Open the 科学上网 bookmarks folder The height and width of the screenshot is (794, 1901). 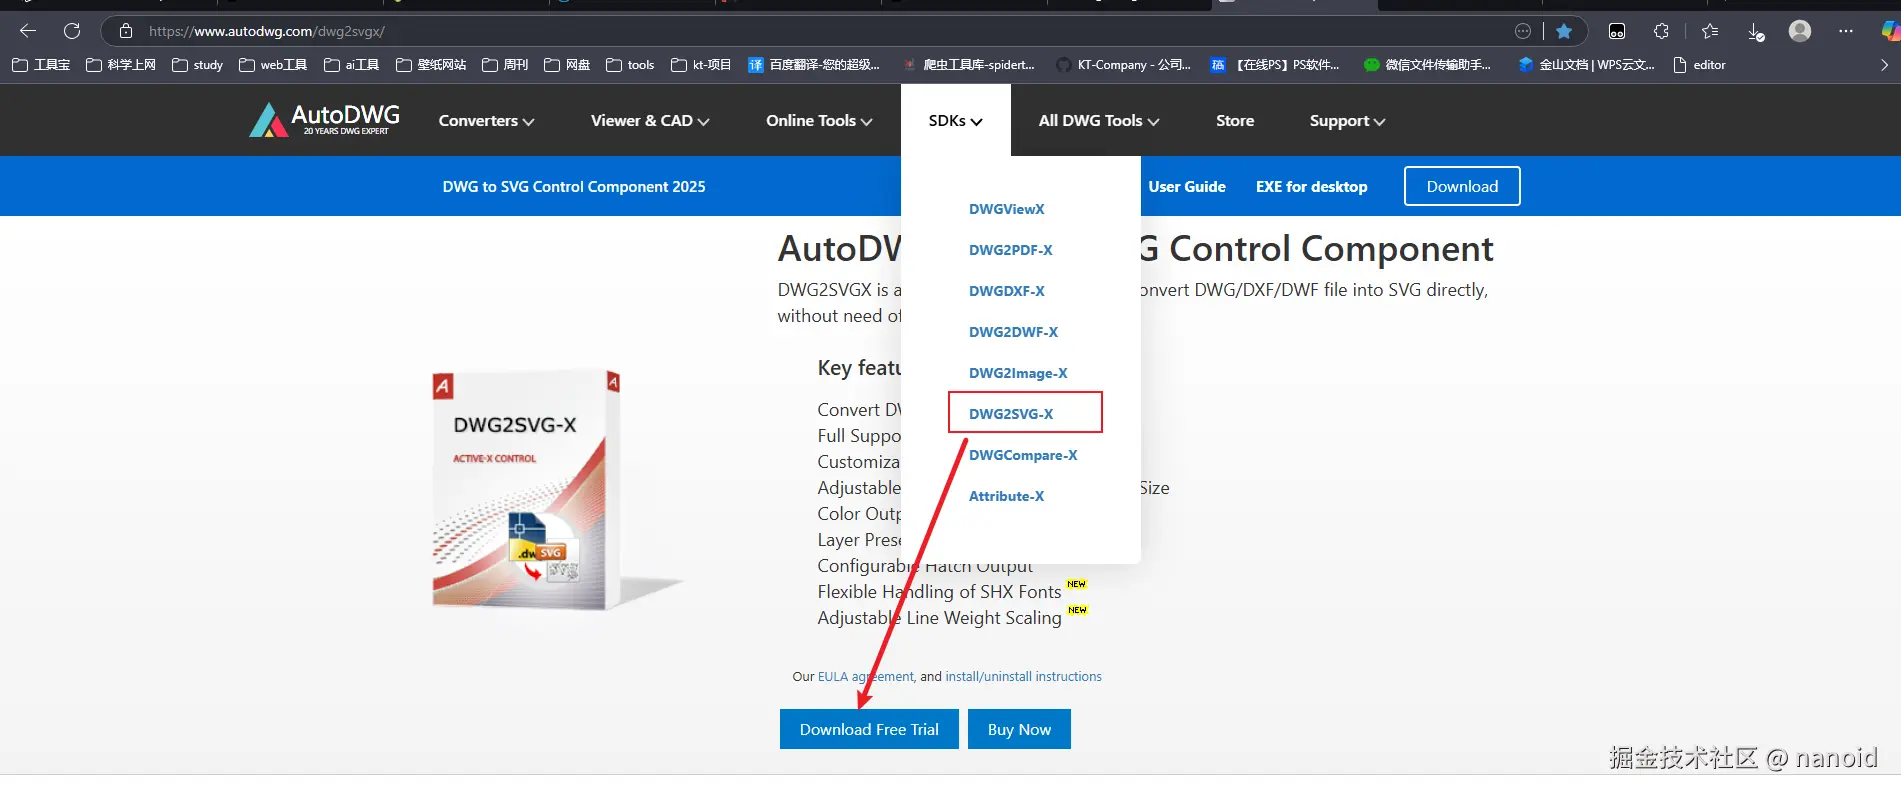121,65
